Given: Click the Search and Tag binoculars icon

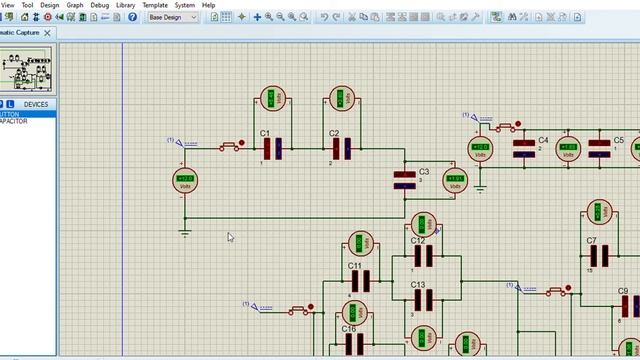Looking at the screenshot, I should [512, 17].
